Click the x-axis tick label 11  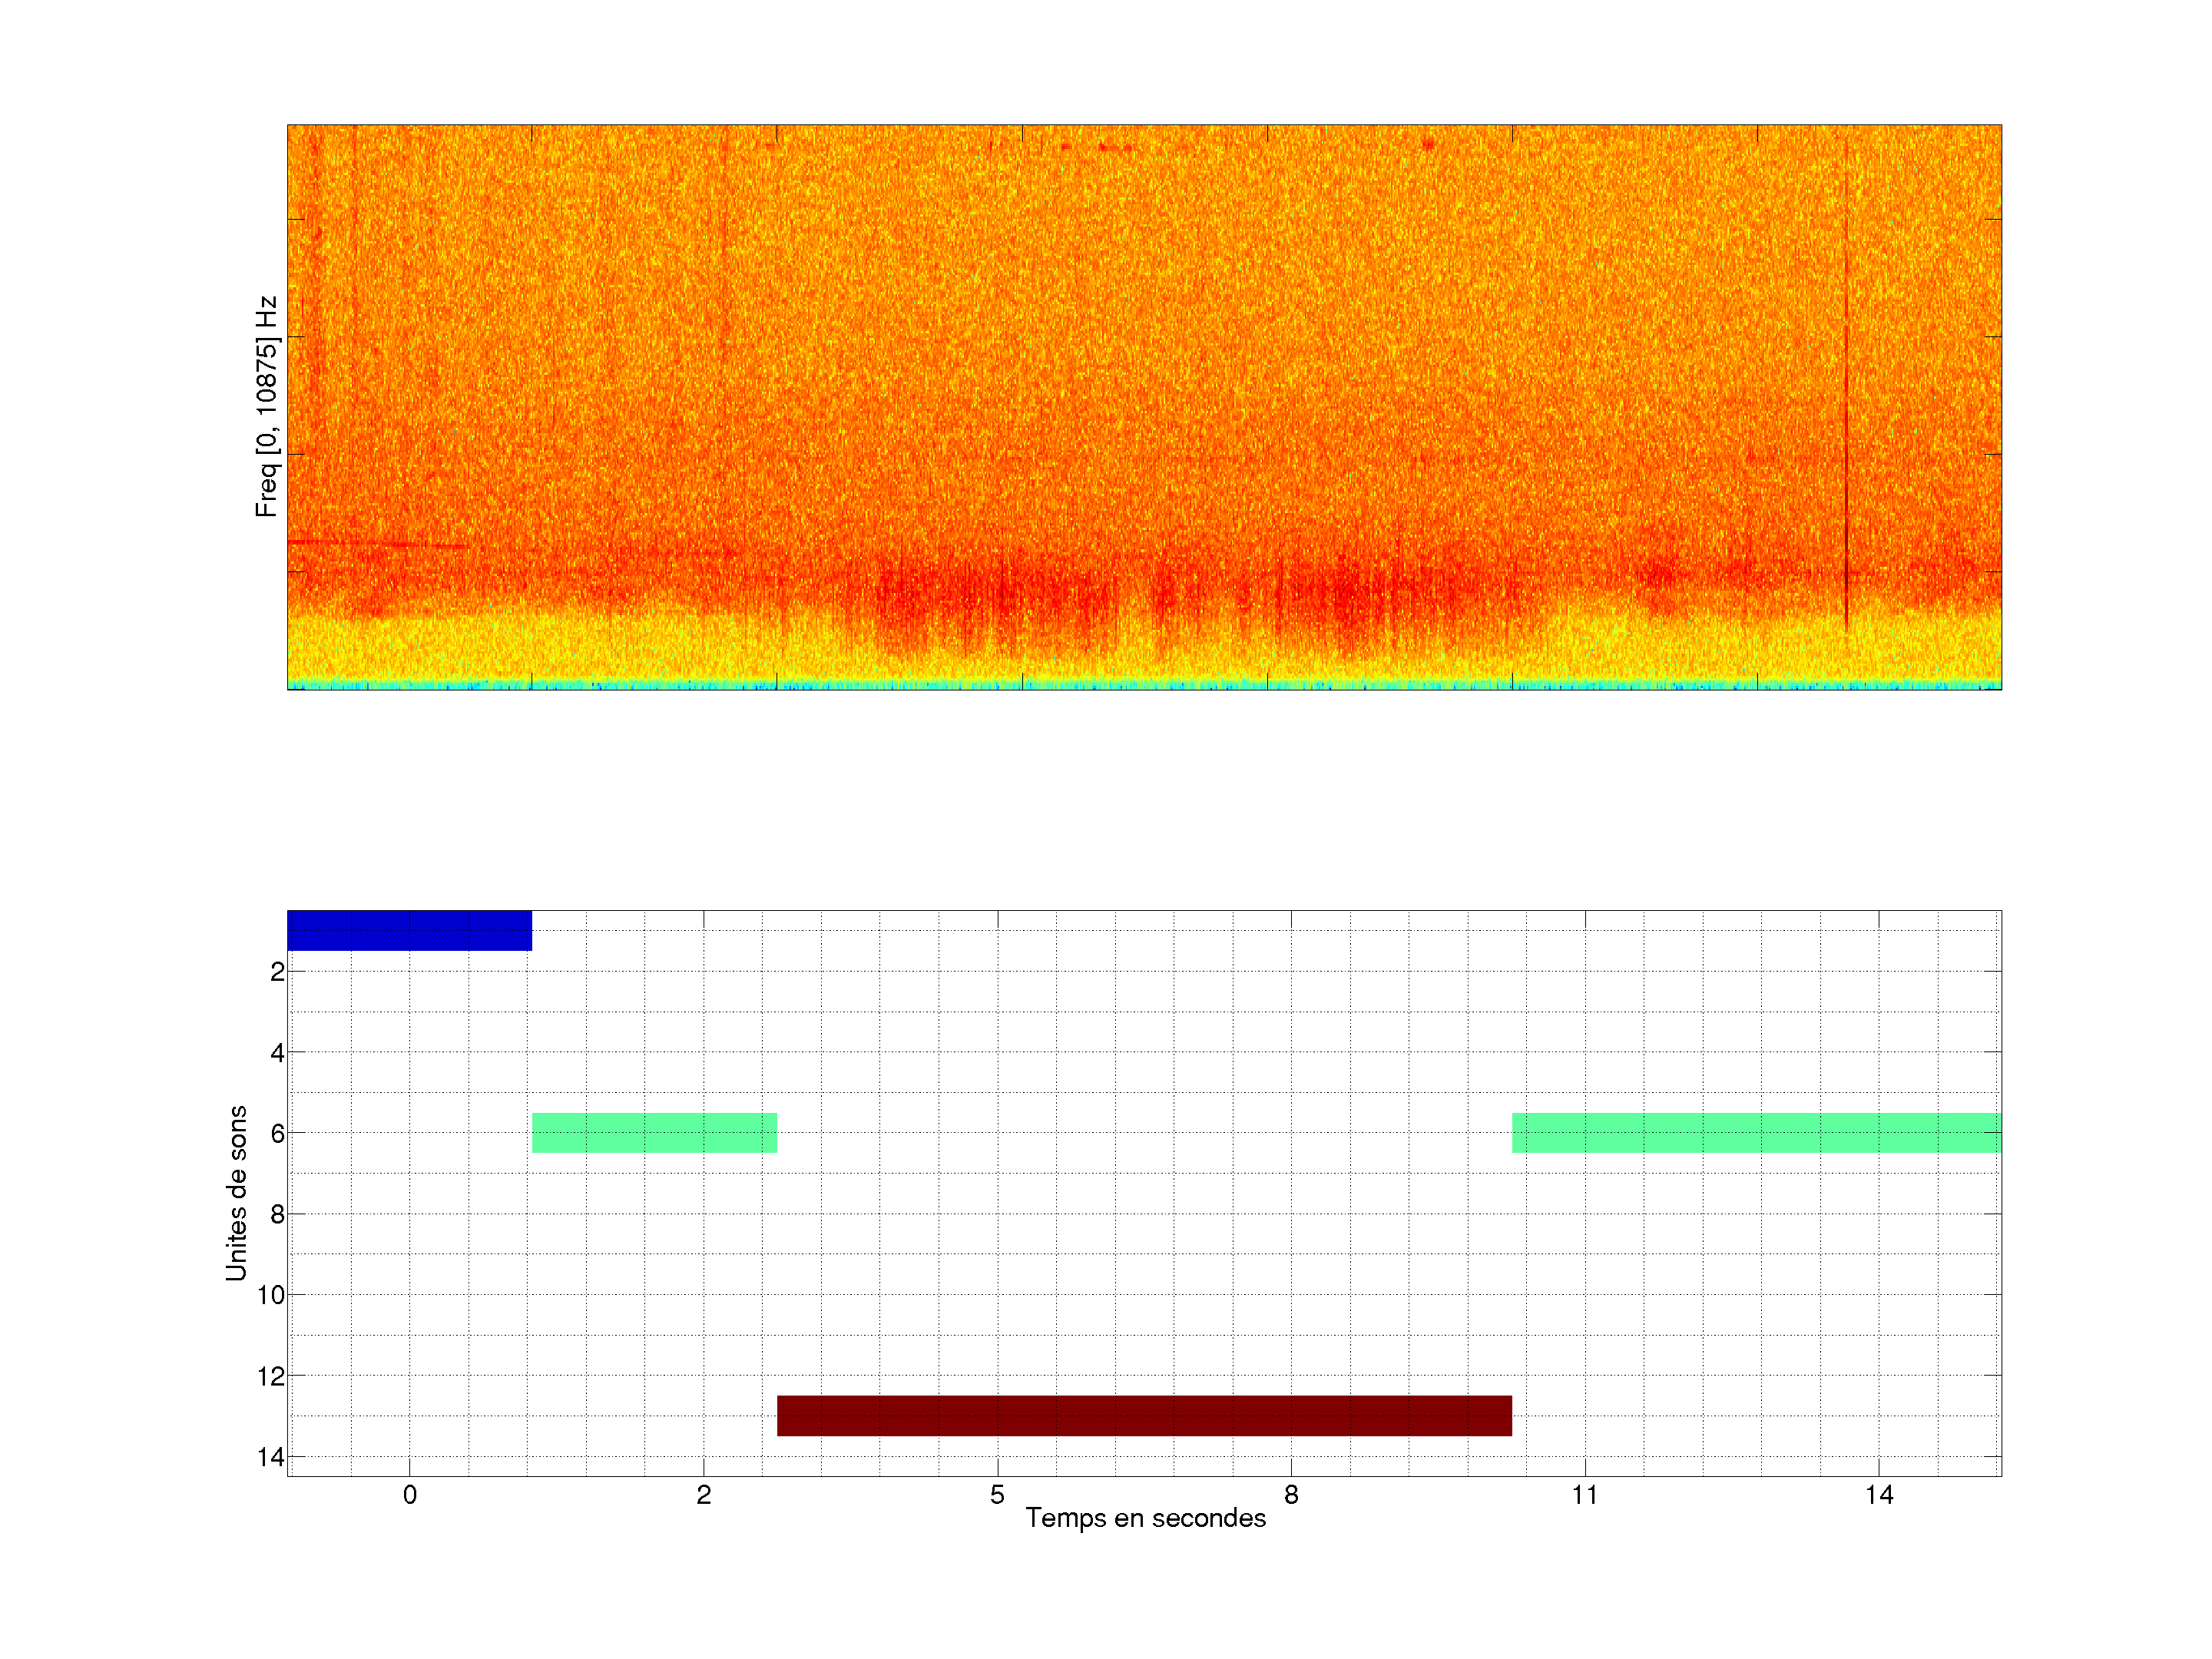(x=1584, y=1495)
